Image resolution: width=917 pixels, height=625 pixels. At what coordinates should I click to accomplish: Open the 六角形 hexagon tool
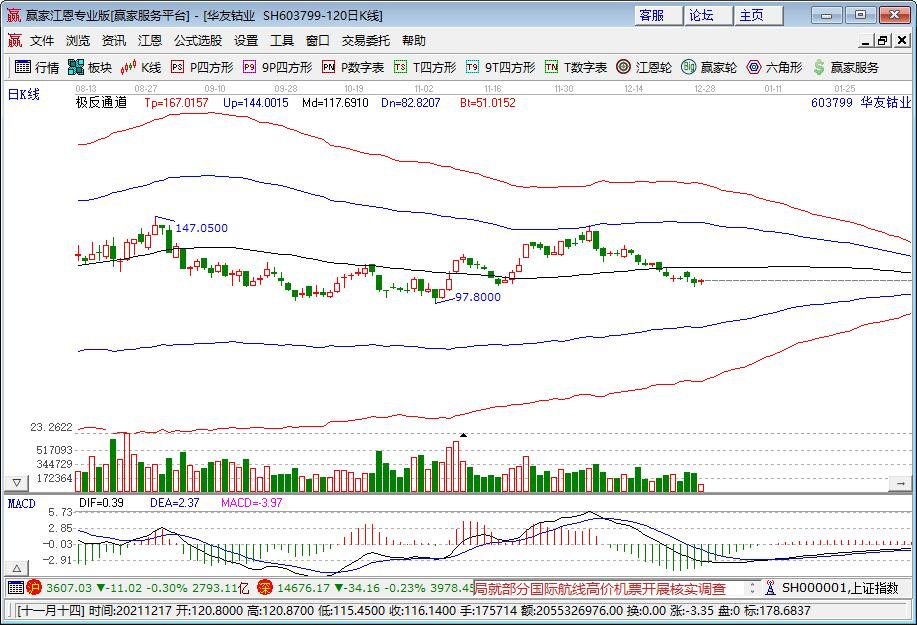click(775, 67)
